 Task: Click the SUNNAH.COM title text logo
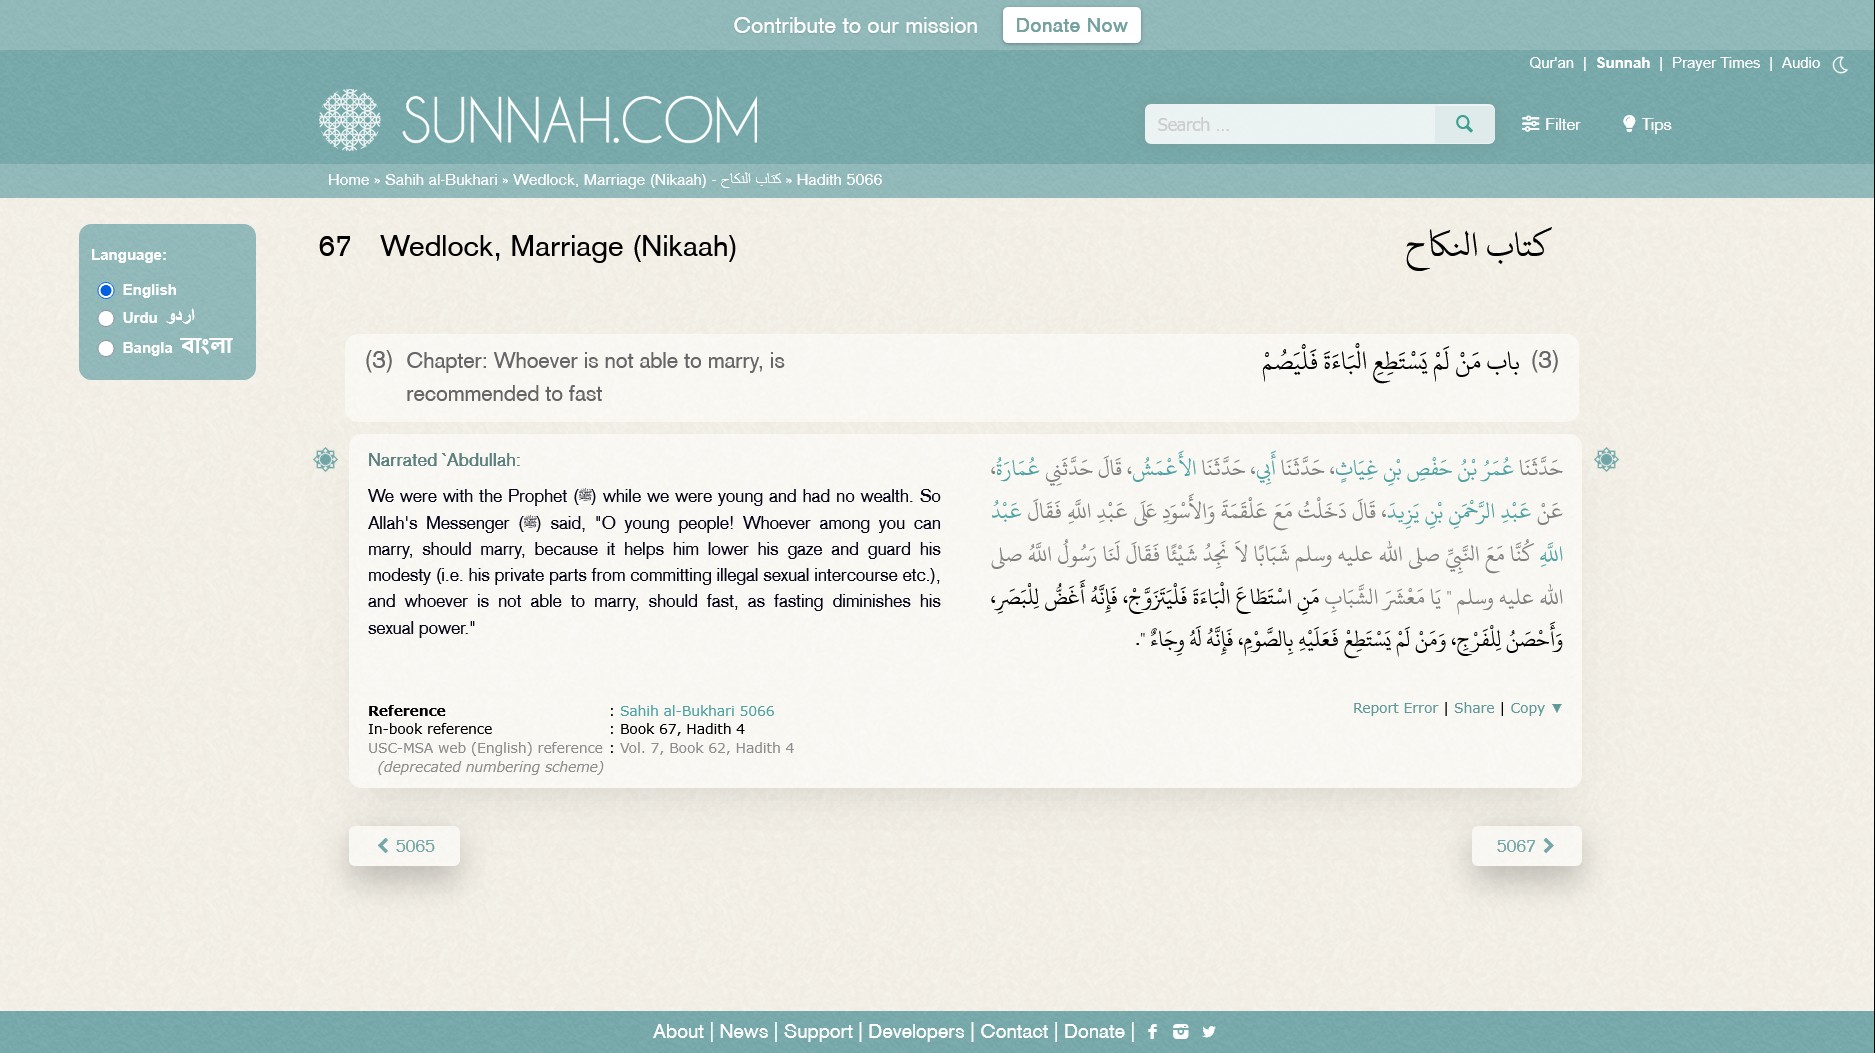tap(580, 121)
